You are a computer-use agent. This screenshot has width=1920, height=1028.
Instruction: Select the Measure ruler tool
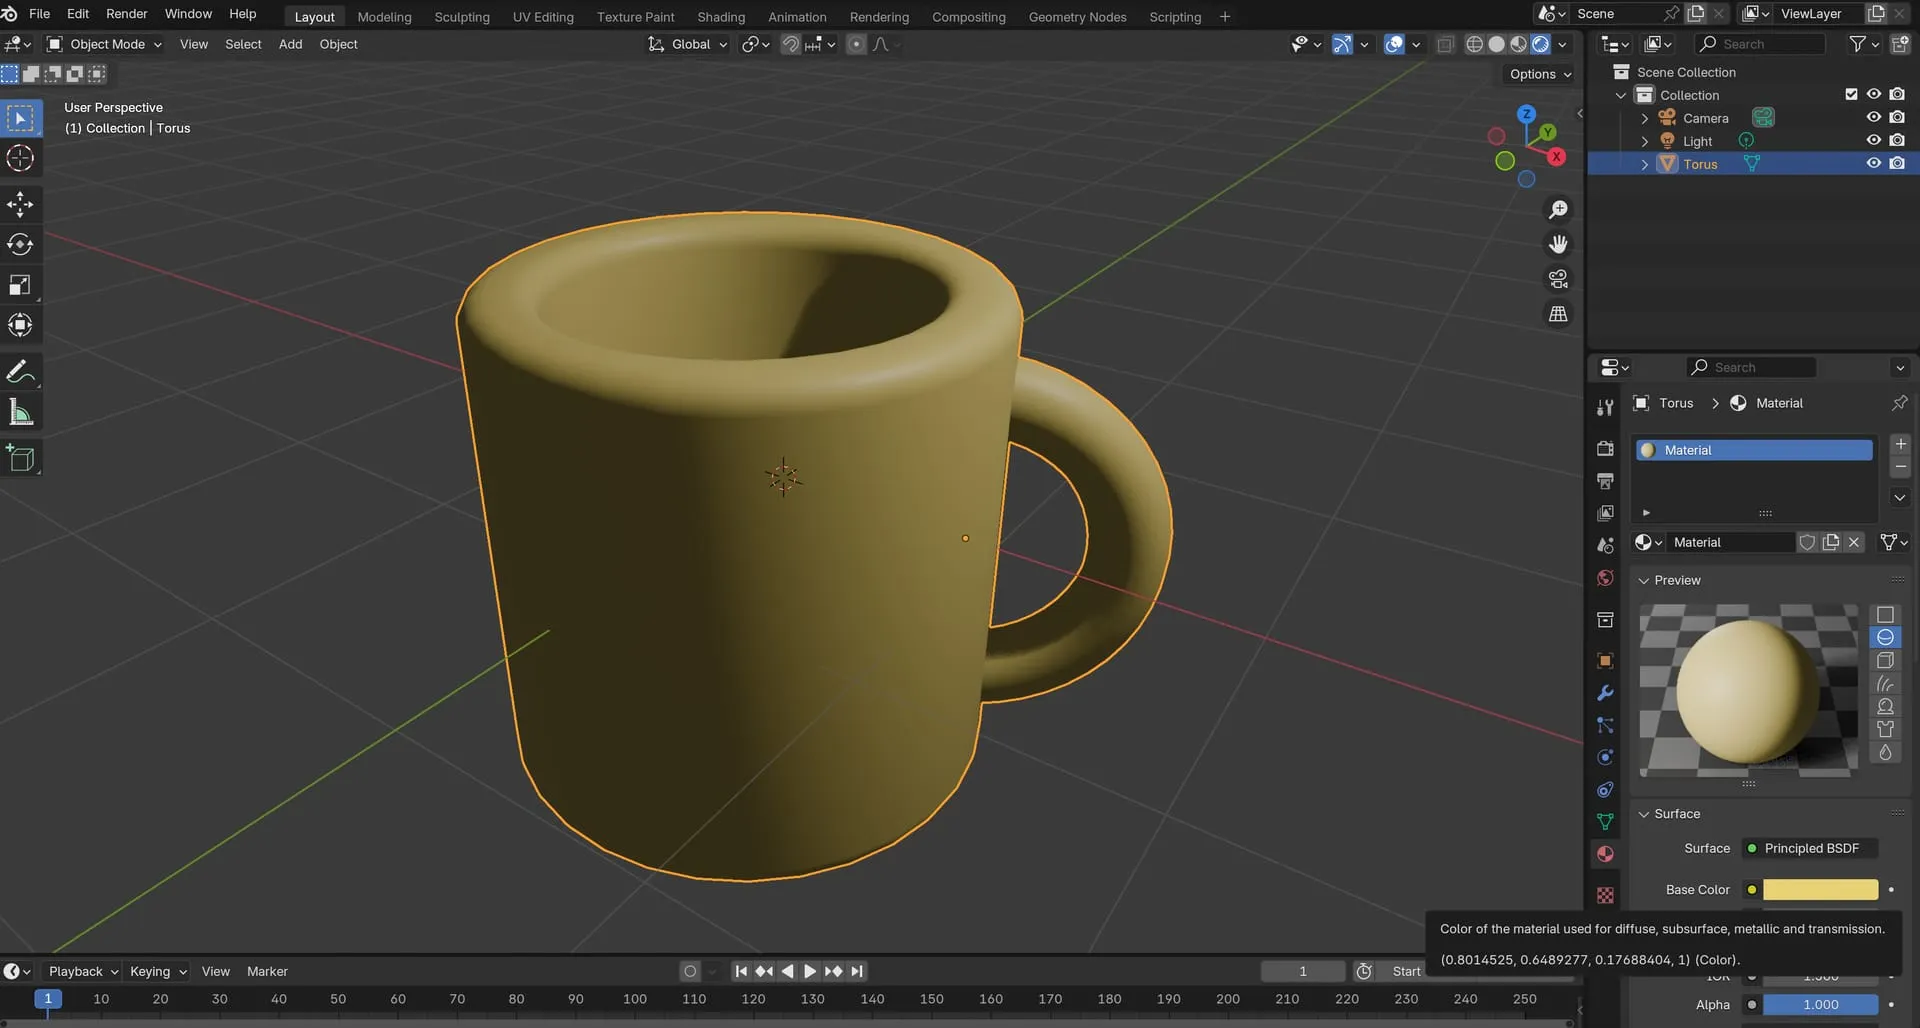point(20,412)
